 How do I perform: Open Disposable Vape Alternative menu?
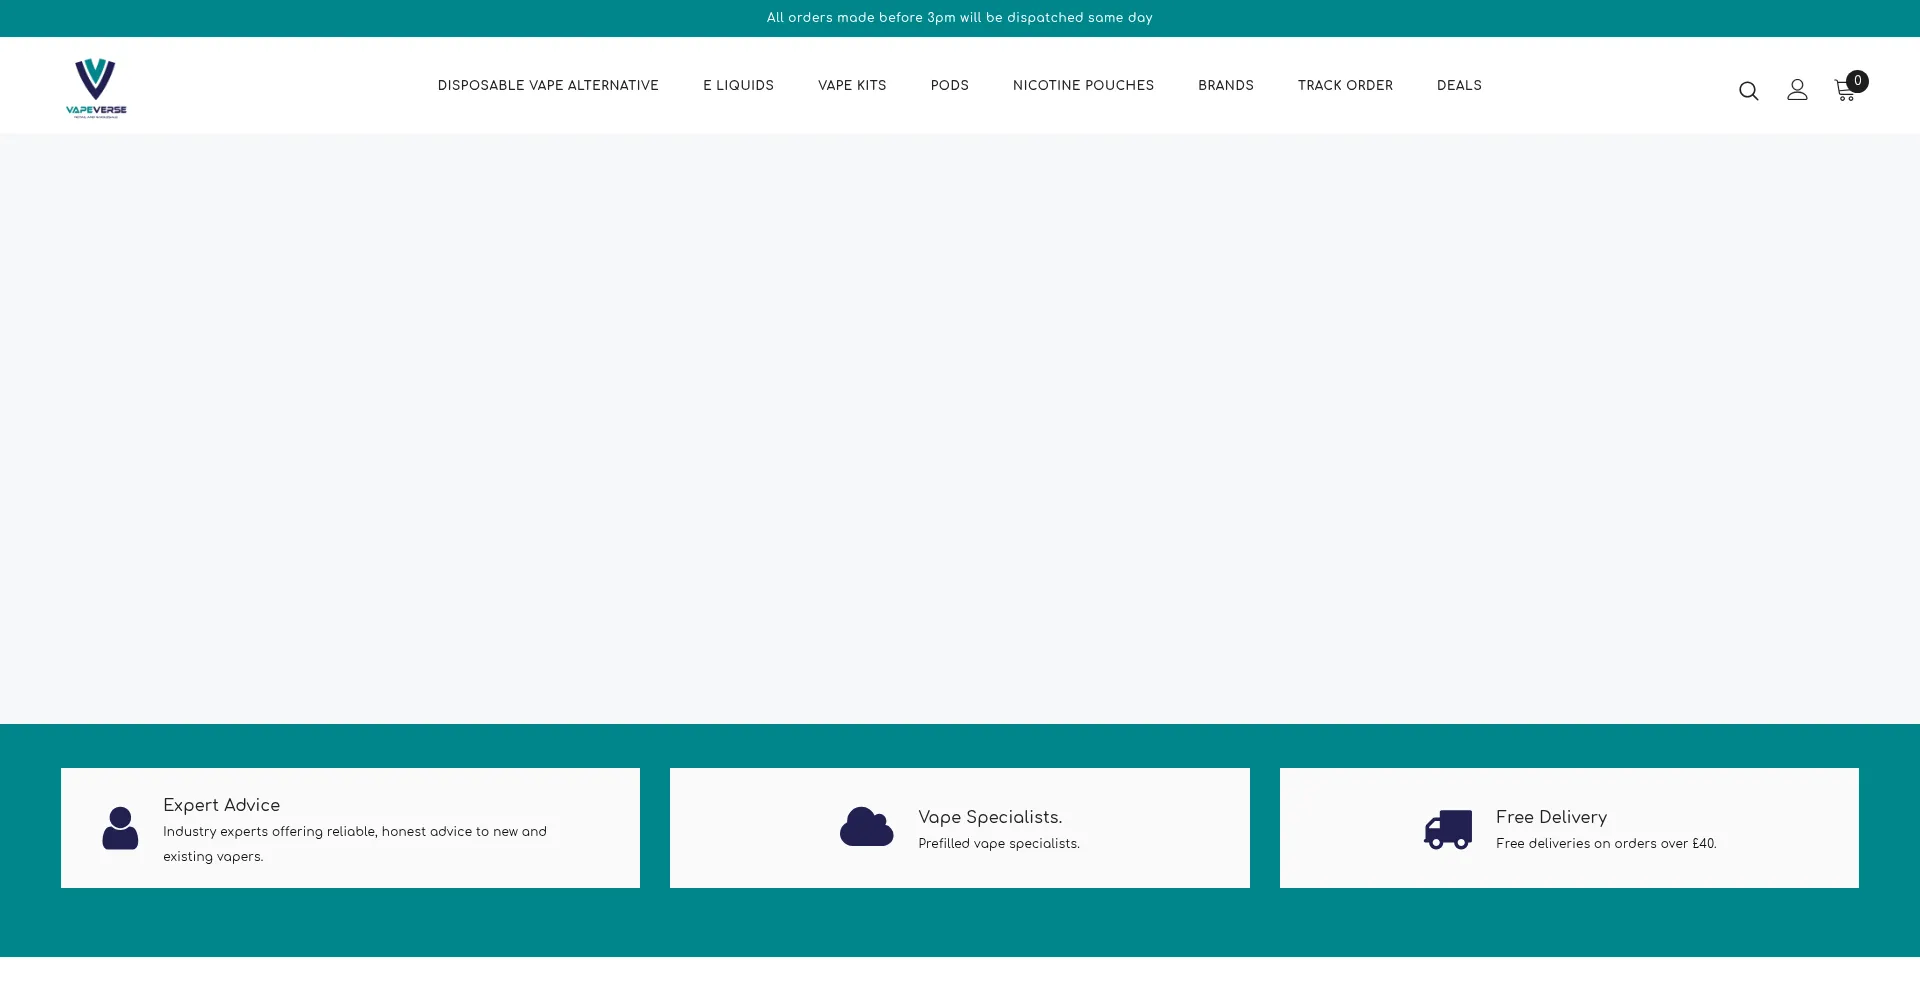pos(548,86)
